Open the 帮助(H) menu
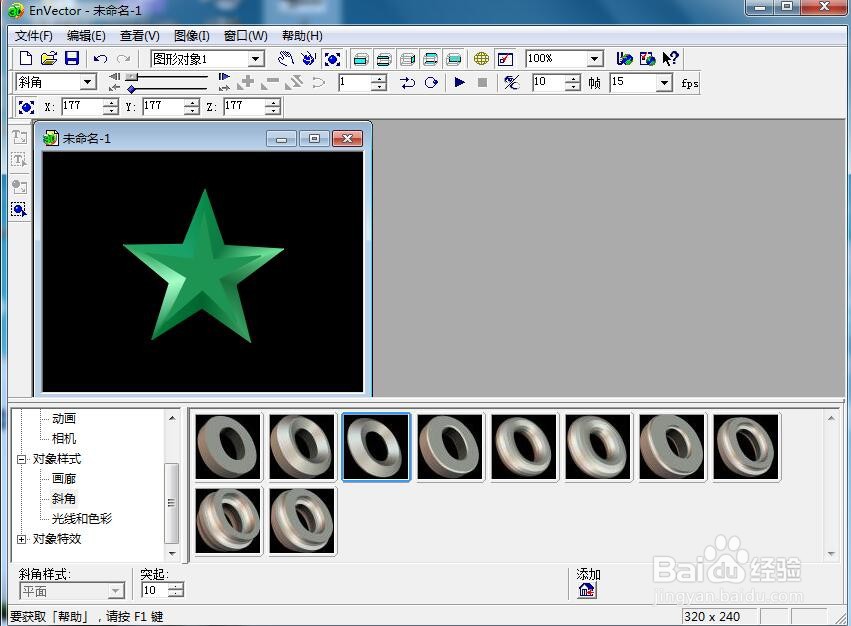Image resolution: width=851 pixels, height=626 pixels. point(302,36)
